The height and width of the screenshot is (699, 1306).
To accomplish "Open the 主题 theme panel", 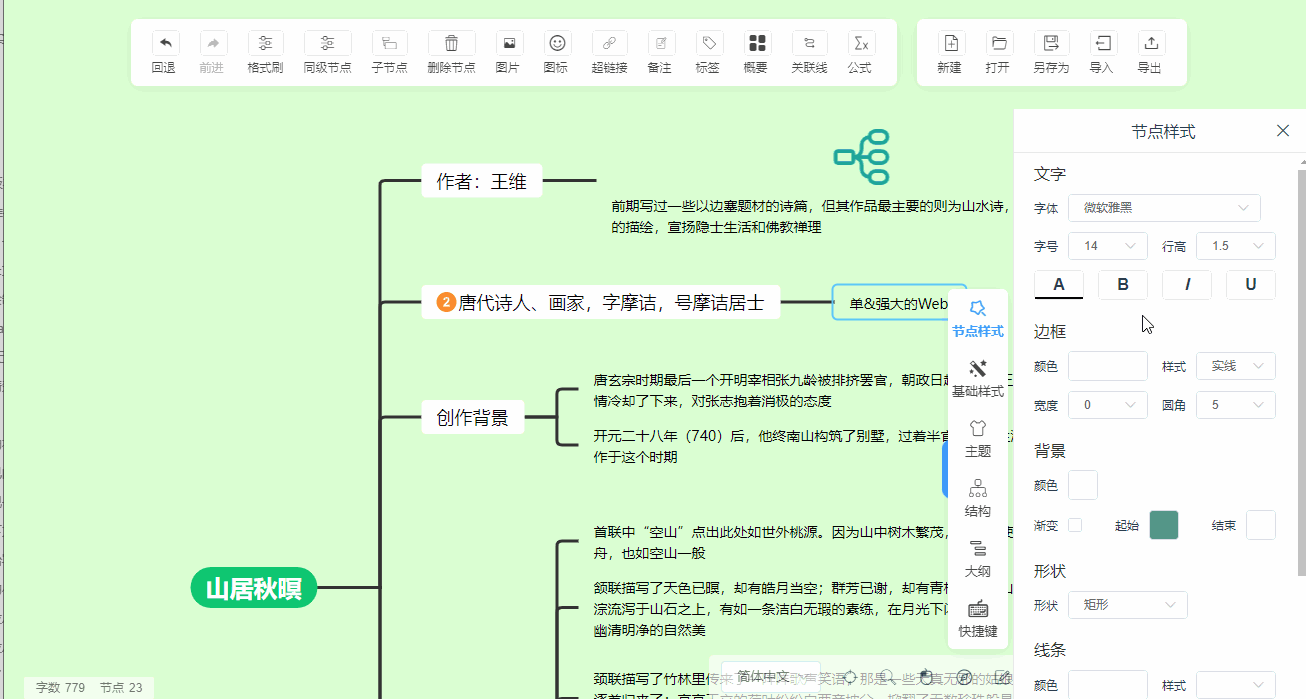I will click(977, 437).
